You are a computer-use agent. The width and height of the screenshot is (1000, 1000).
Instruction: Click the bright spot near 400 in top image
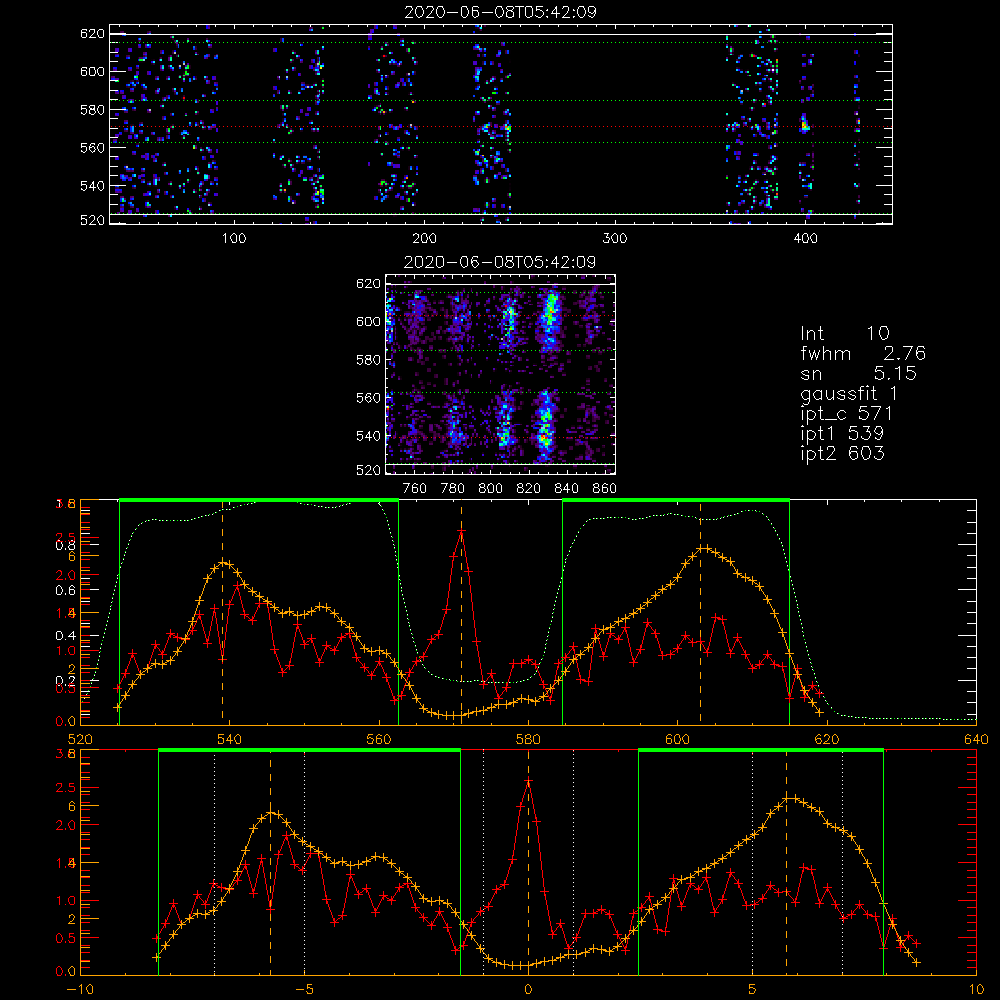[805, 123]
